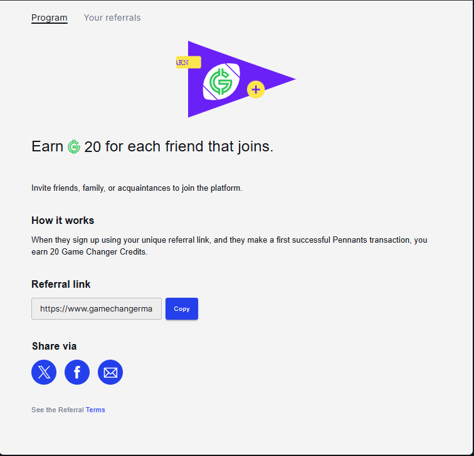Click the yellow plus circle on pennant

pyautogui.click(x=256, y=89)
